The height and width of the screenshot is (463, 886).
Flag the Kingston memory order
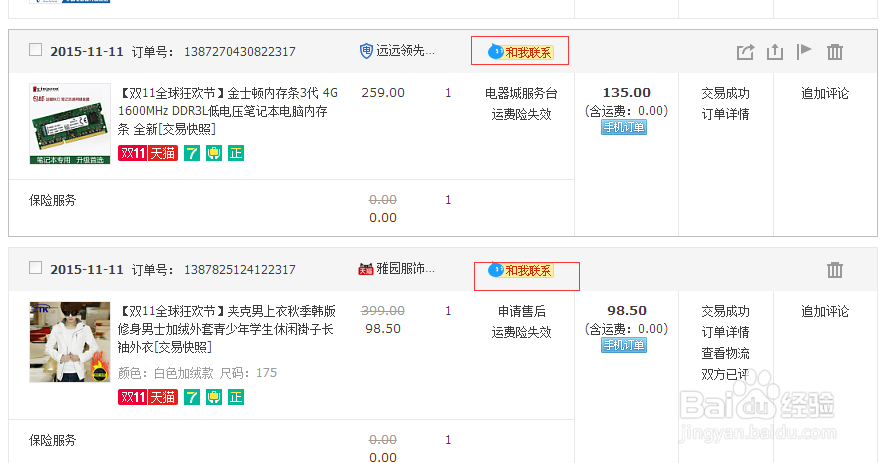(804, 52)
